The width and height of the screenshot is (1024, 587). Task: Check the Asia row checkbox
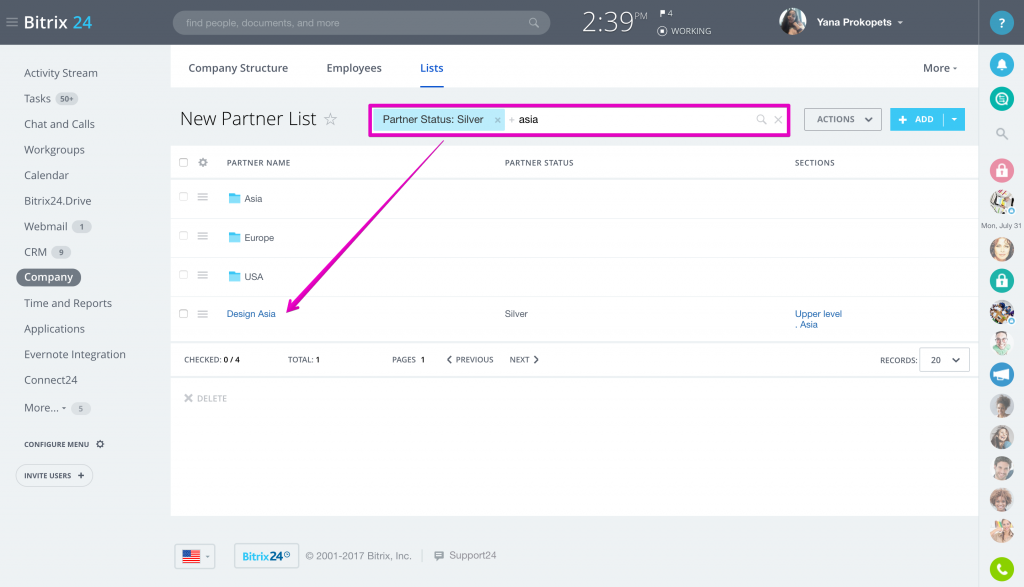[184, 197]
